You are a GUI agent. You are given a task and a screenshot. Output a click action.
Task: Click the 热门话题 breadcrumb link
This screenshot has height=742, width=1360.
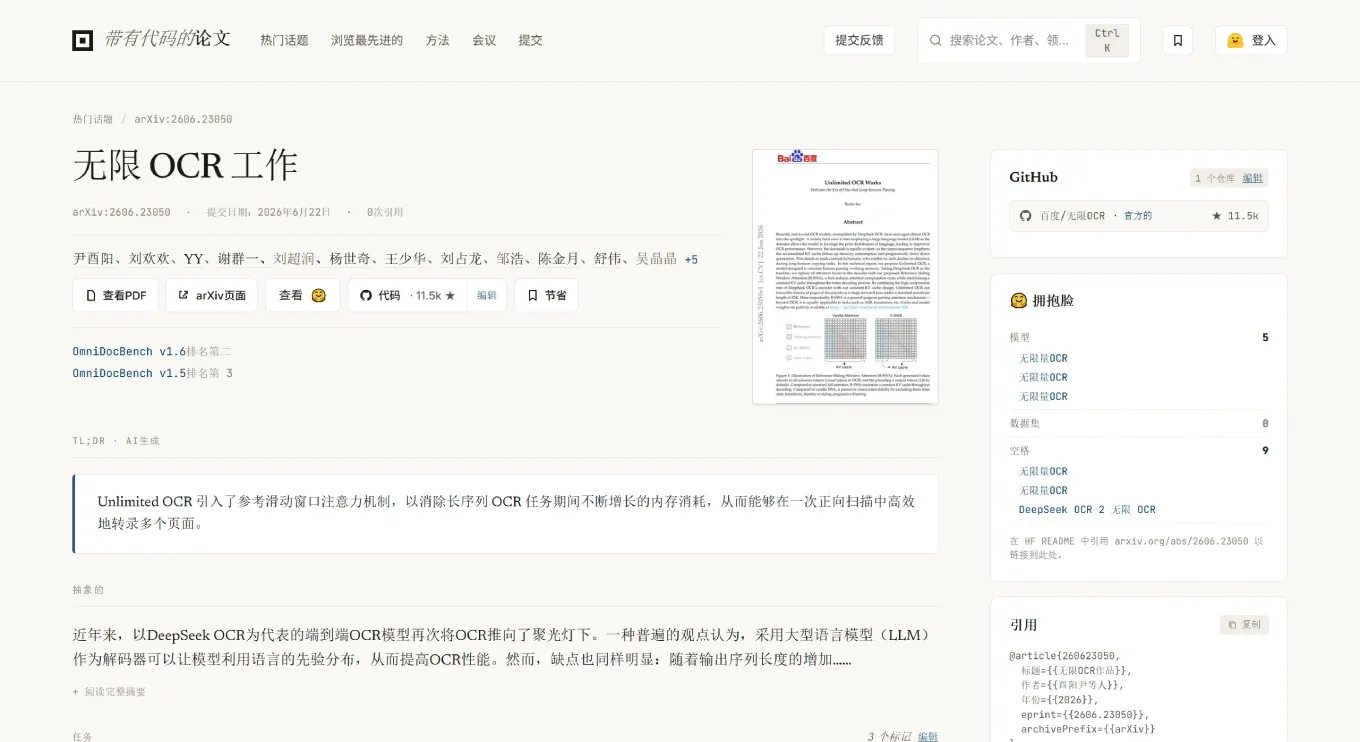pos(92,119)
